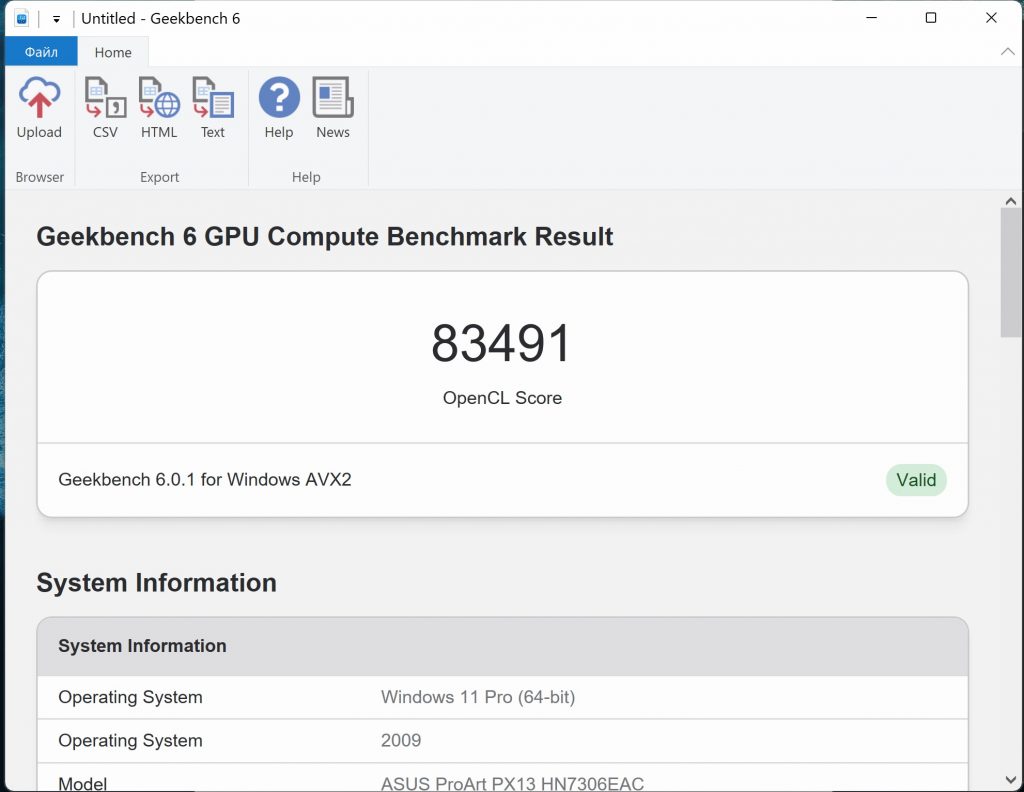Viewport: 1024px width, 792px height.
Task: Click the Geekbench app icon in title bar
Action: [x=22, y=18]
